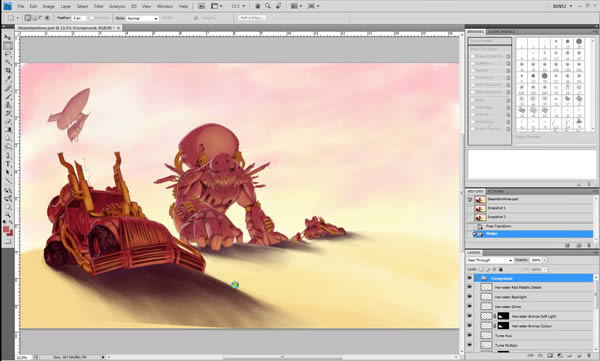Open the Analysis menu
600x361 pixels.
(117, 7)
